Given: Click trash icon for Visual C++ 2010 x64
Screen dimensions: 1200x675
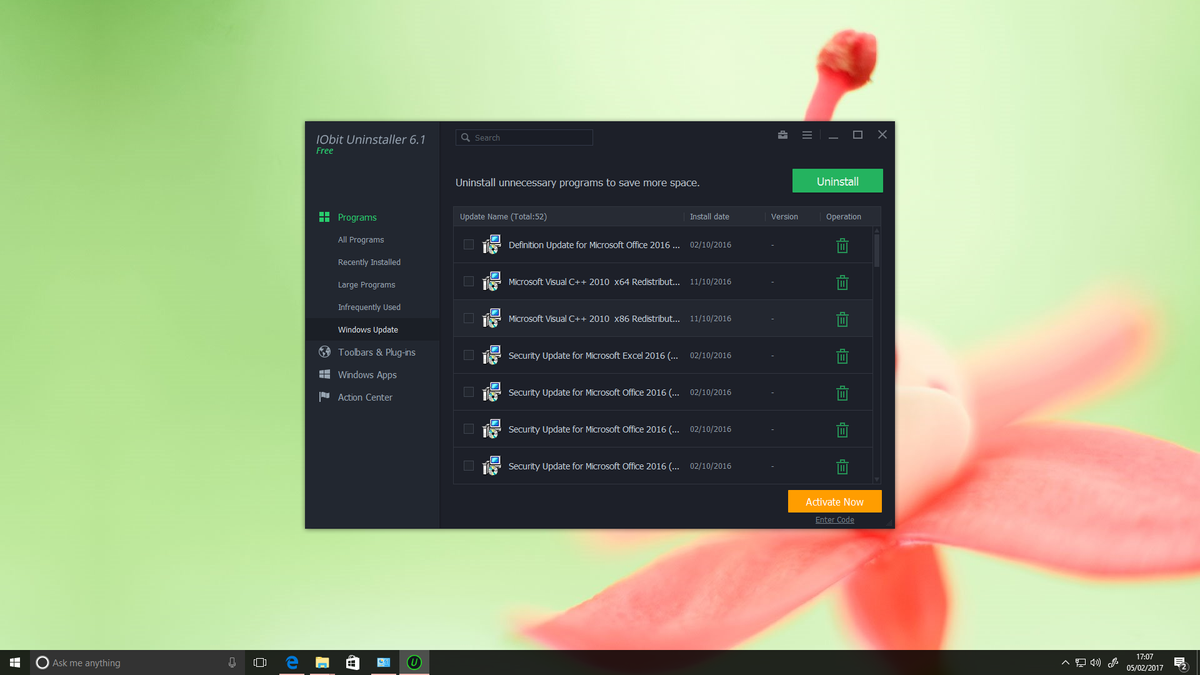Looking at the screenshot, I should coord(842,282).
